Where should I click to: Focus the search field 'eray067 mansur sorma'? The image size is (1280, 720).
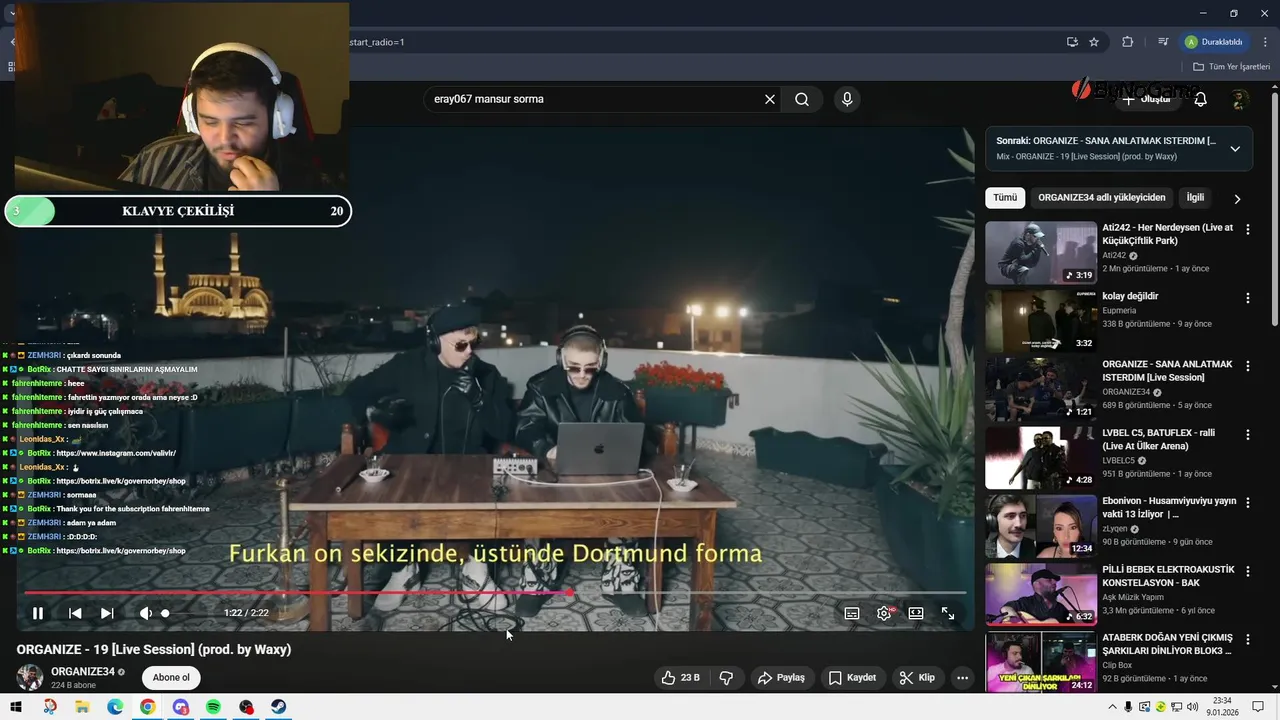click(595, 99)
